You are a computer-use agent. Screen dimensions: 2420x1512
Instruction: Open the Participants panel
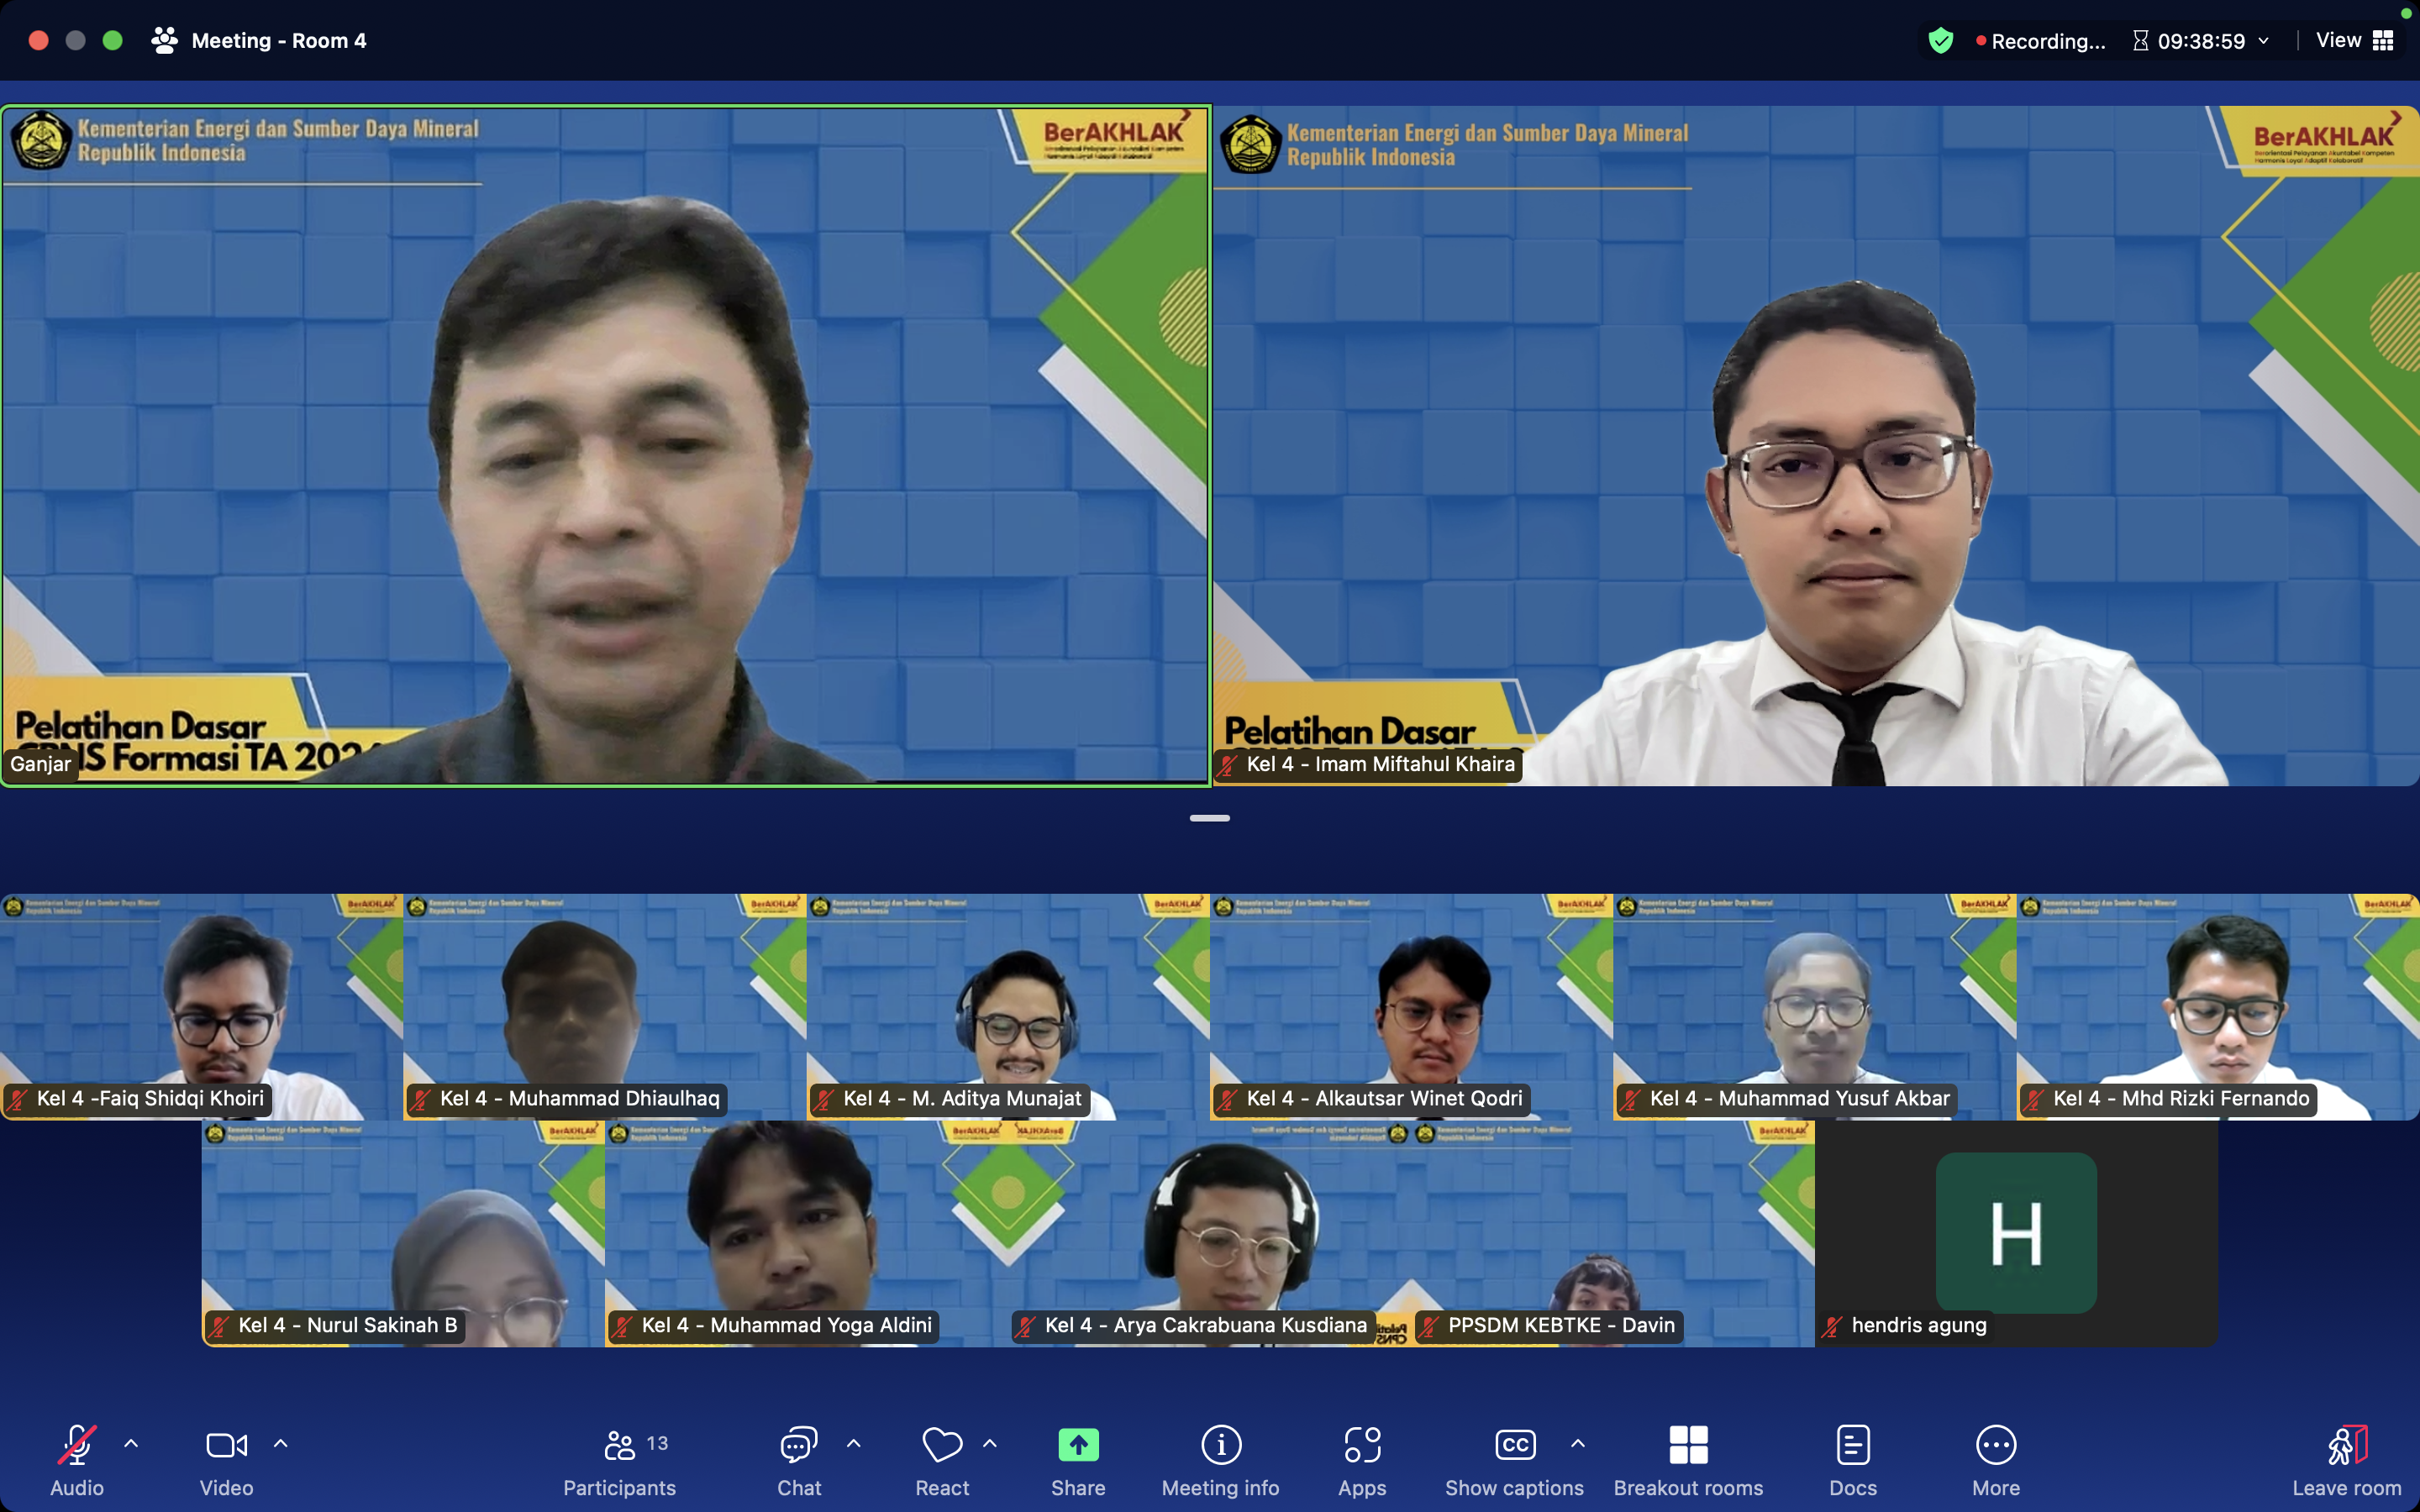tap(619, 1445)
